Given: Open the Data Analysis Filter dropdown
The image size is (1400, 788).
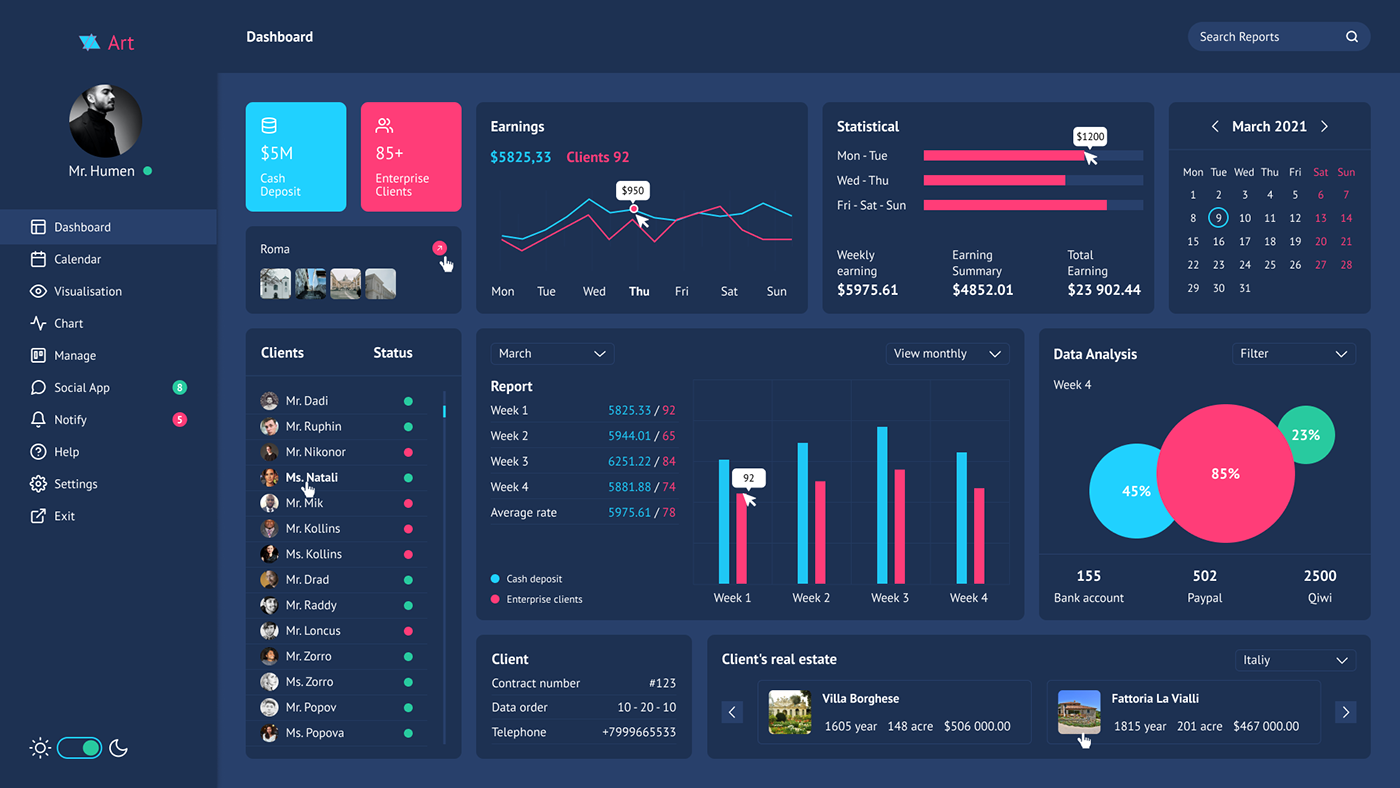Looking at the screenshot, I should pyautogui.click(x=1294, y=353).
